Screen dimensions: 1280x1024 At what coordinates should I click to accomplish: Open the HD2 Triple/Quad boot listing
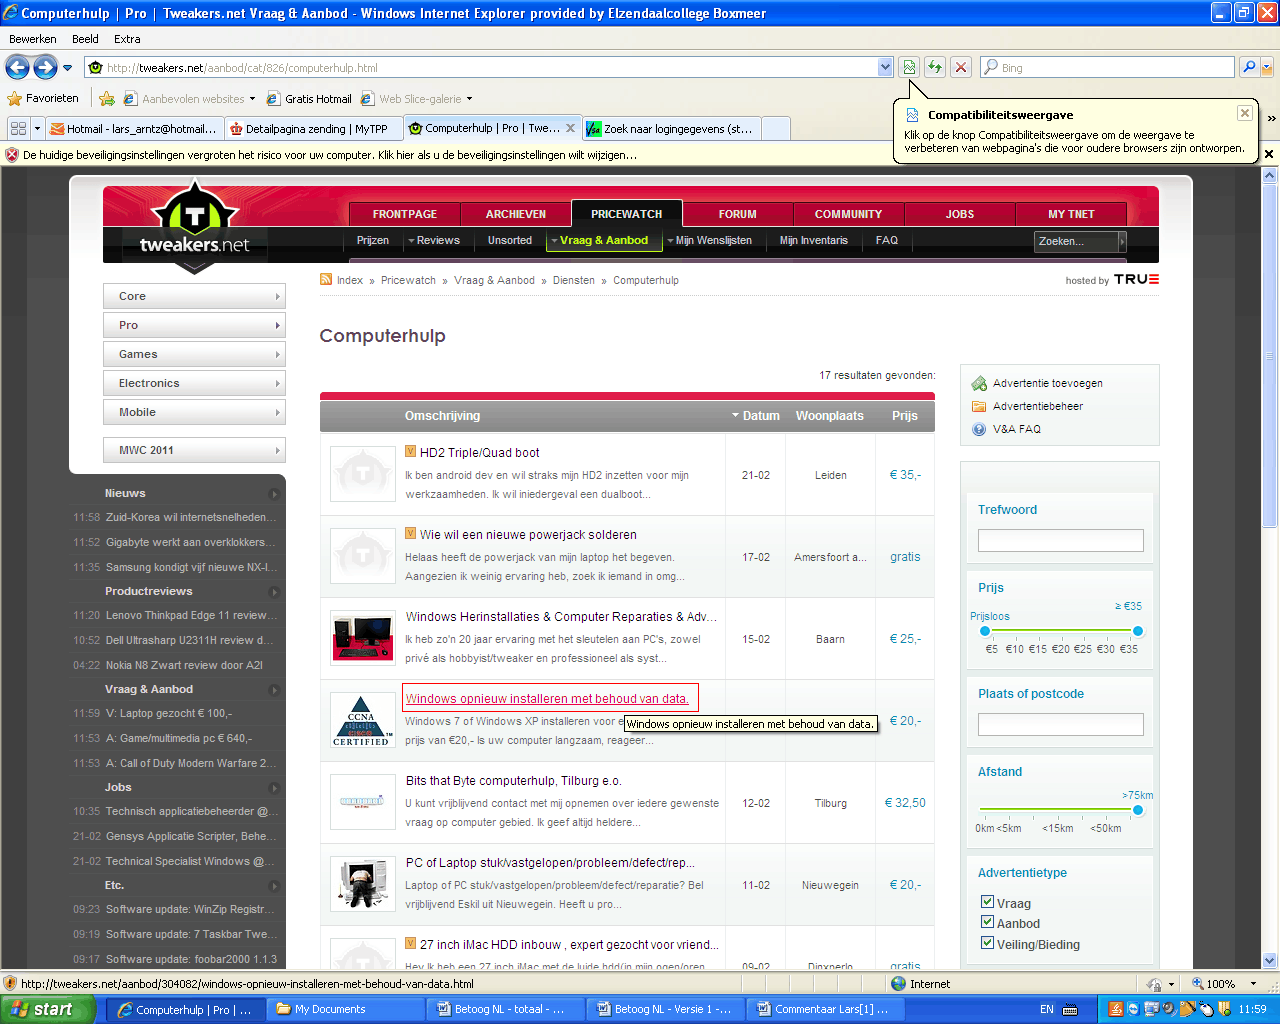(479, 452)
